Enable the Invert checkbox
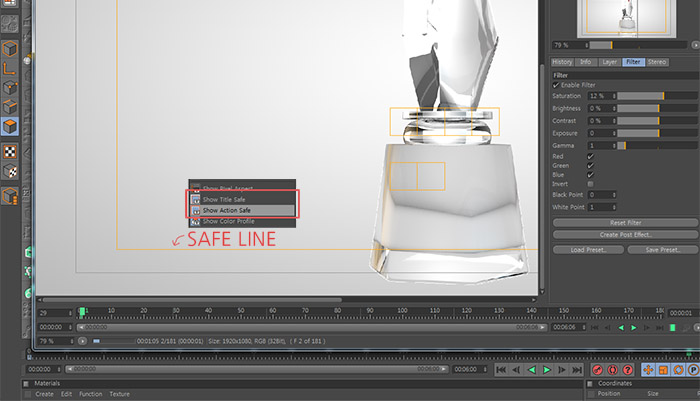This screenshot has height=401, width=700. pyautogui.click(x=591, y=184)
